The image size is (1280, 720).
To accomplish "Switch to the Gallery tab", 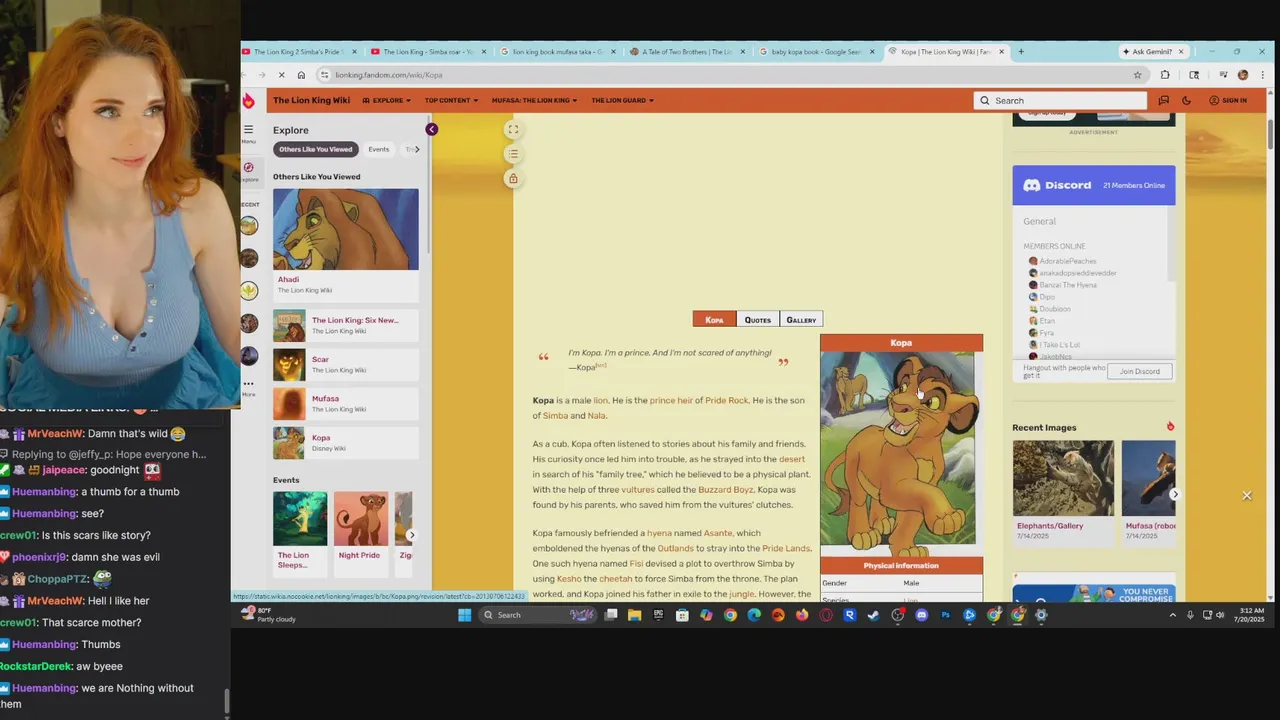I will click(801, 319).
